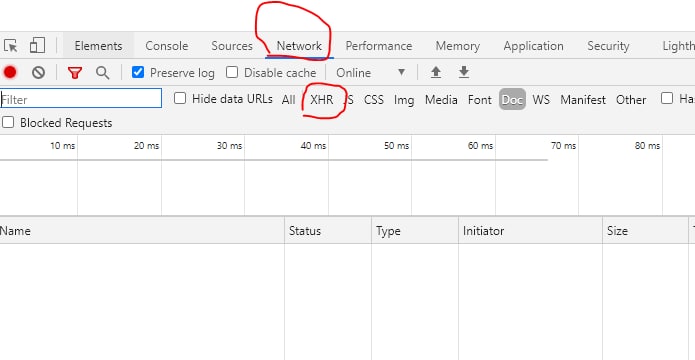This screenshot has width=695, height=360.
Task: Filter requests by JS
Action: coord(349,100)
